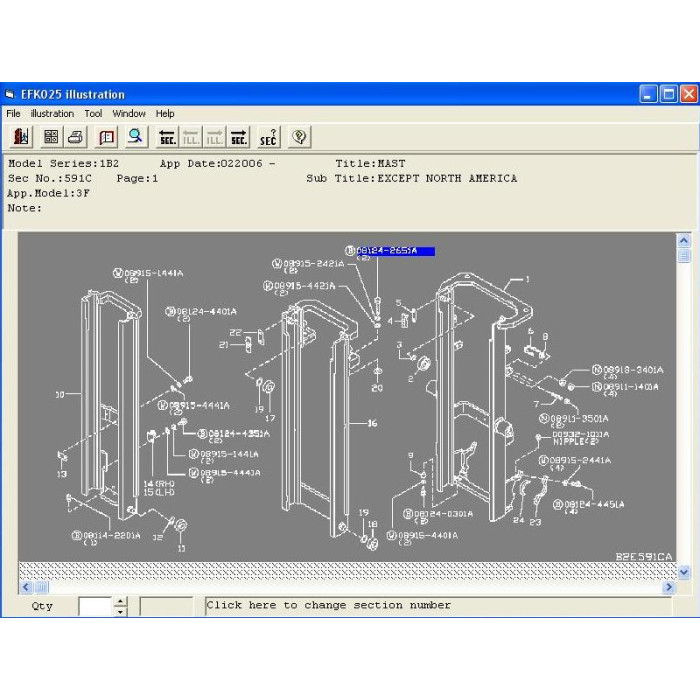Click the previous illustration ILL. left arrow
Viewport: 700px width, 700px height.
coord(191,137)
